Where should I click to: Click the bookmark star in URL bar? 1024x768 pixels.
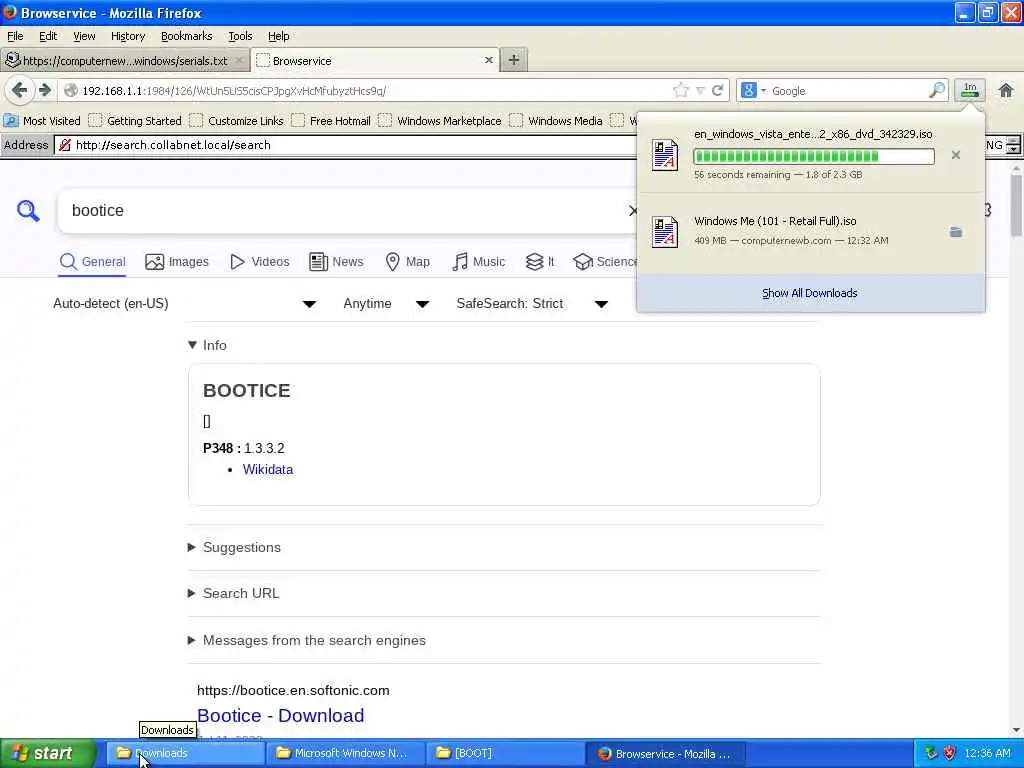[680, 90]
